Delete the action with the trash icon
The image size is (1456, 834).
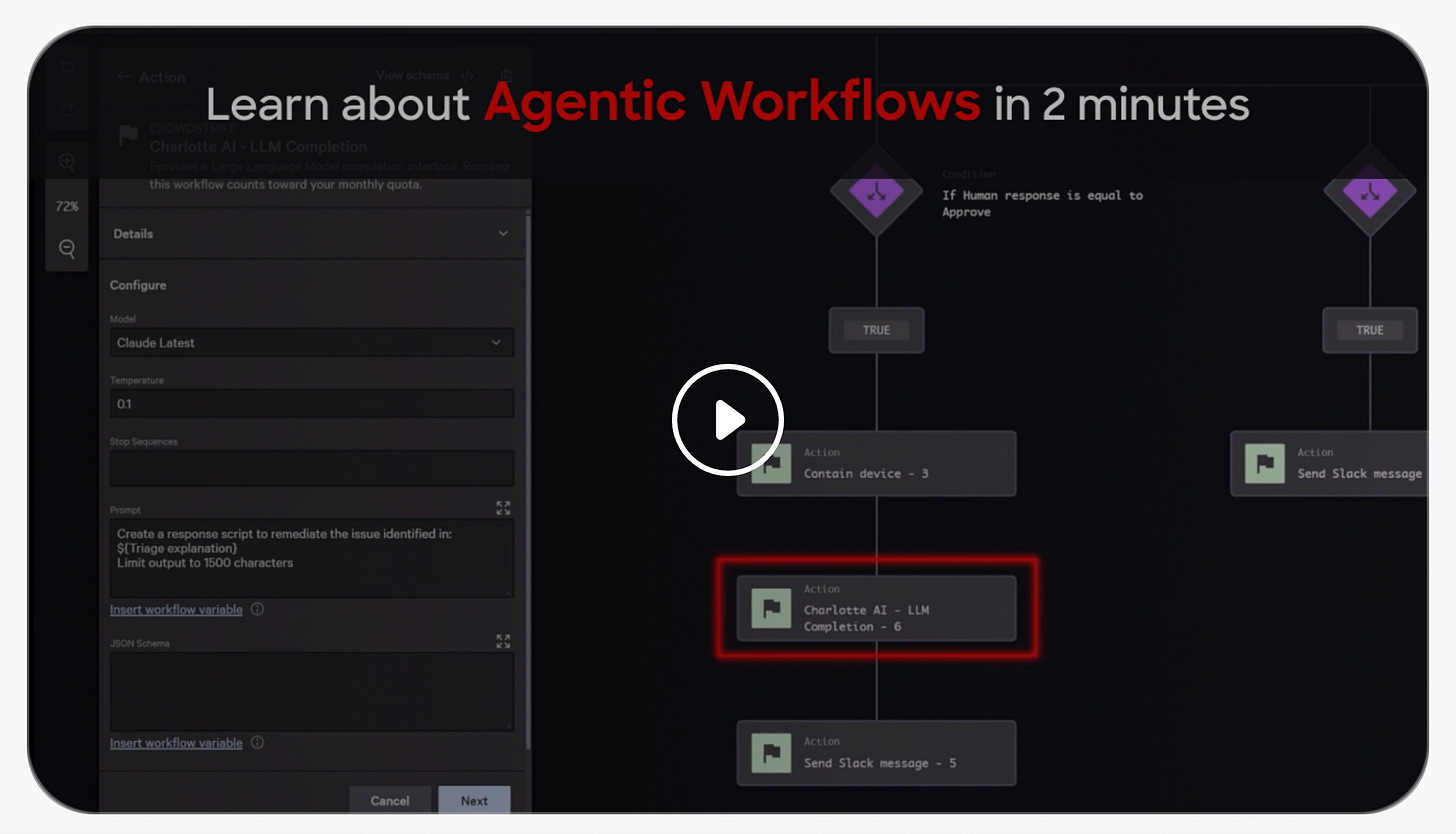coord(506,75)
